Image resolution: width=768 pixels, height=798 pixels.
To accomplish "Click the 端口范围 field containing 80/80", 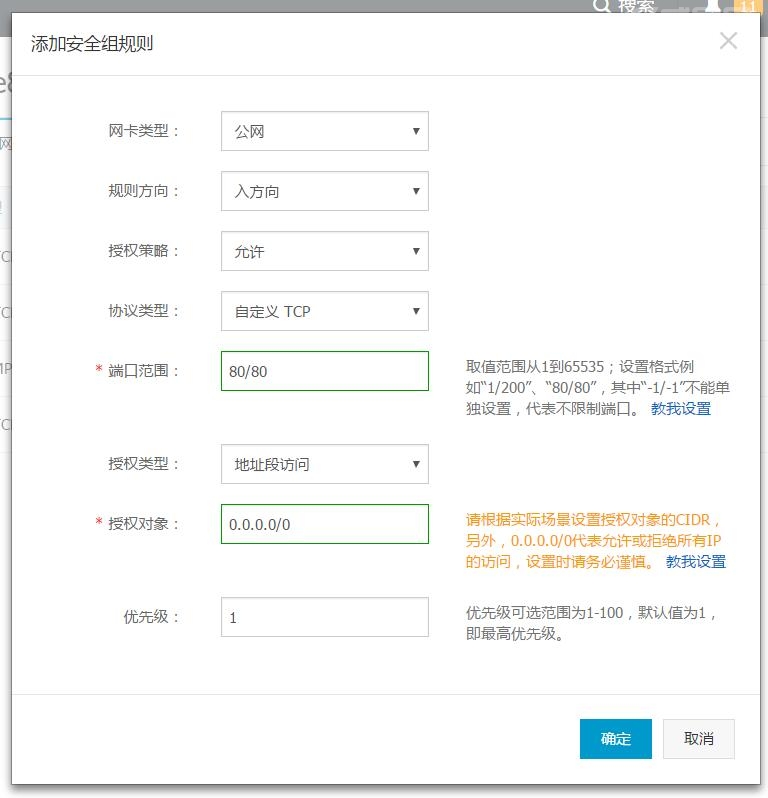I will pos(324,371).
